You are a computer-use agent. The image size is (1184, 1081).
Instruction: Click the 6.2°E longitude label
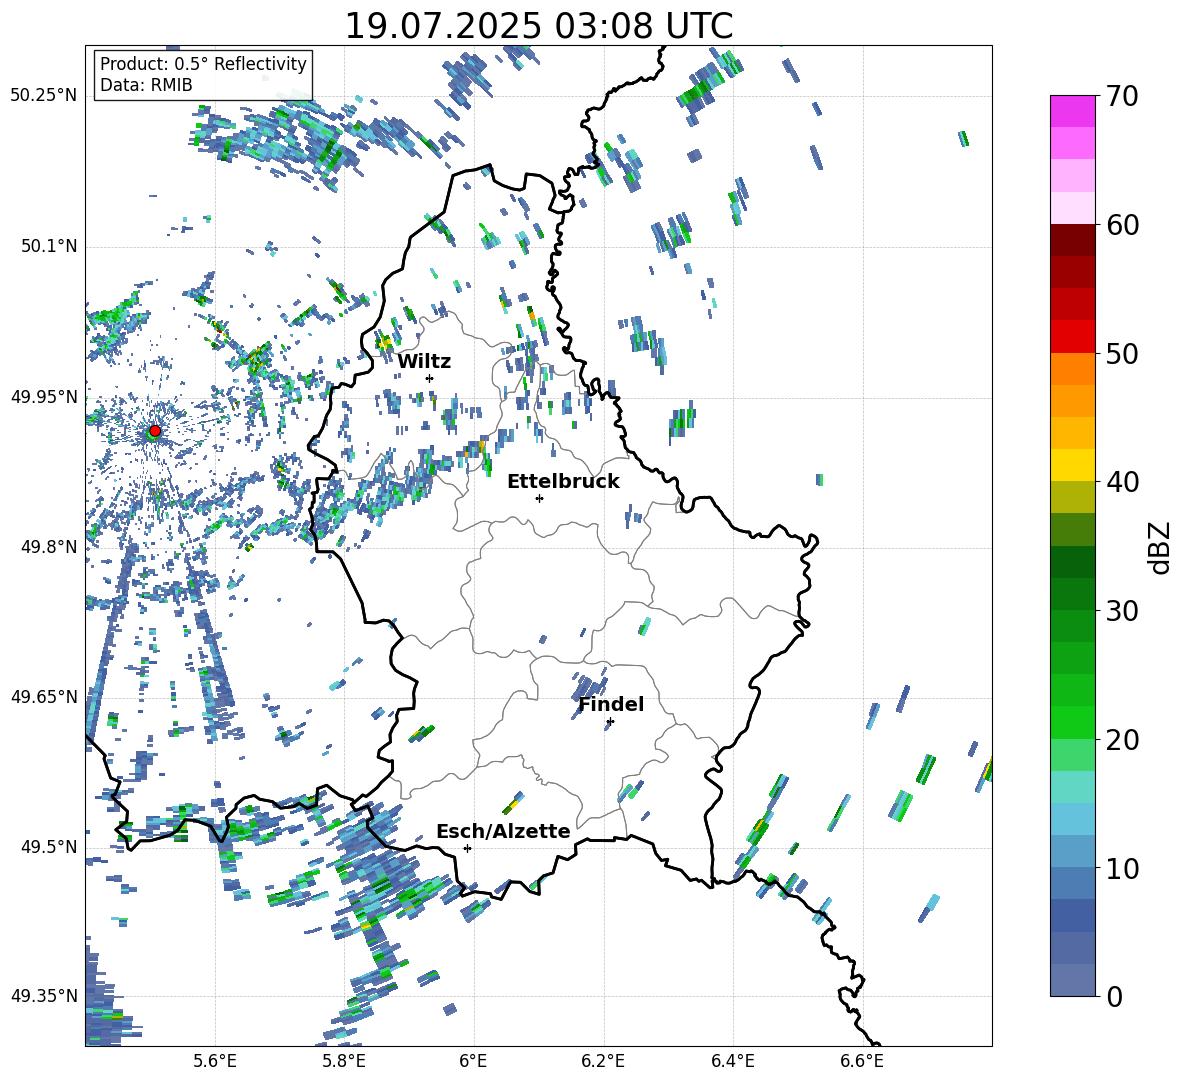[x=603, y=1061]
